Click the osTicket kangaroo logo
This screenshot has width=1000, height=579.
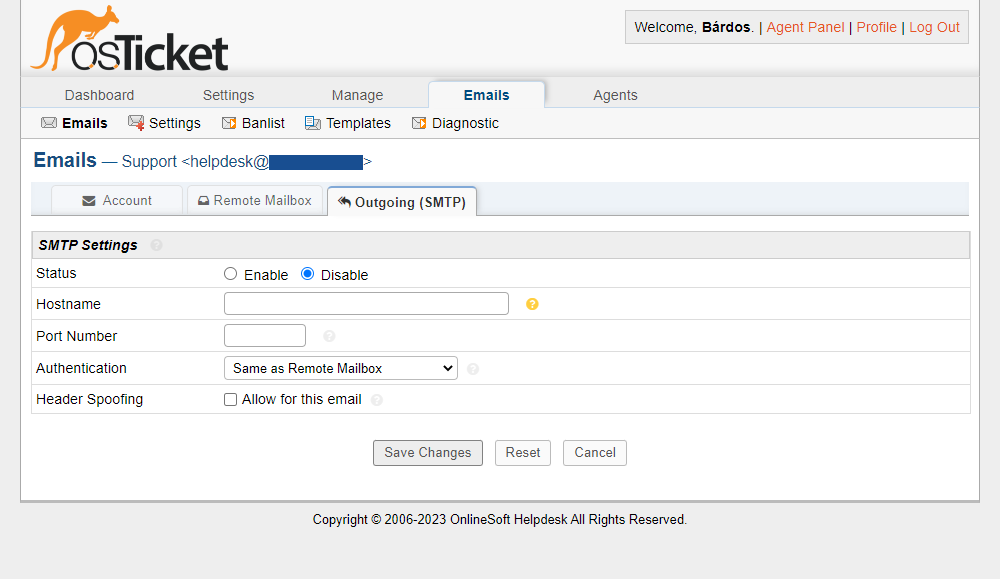click(x=129, y=40)
